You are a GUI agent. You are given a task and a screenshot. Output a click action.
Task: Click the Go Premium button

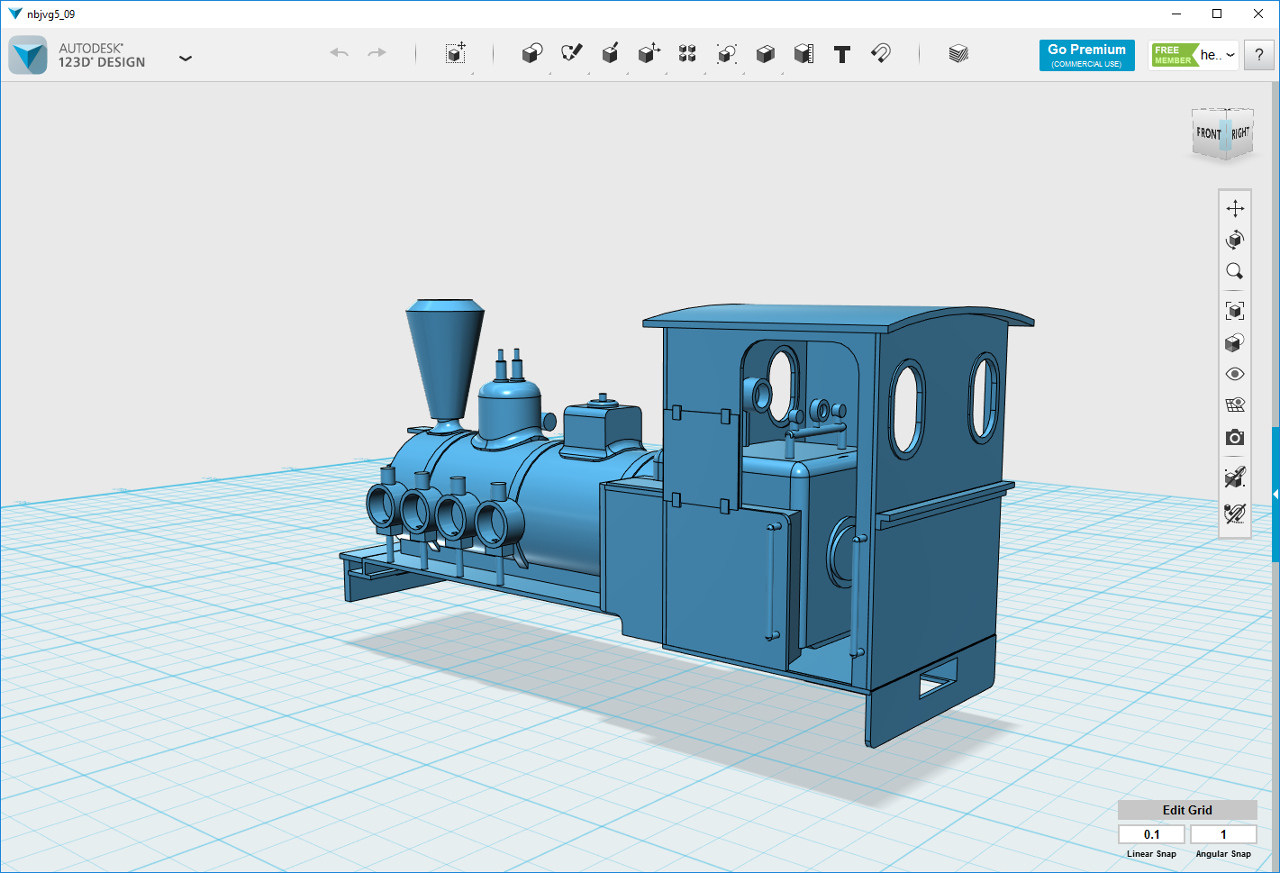(x=1086, y=55)
